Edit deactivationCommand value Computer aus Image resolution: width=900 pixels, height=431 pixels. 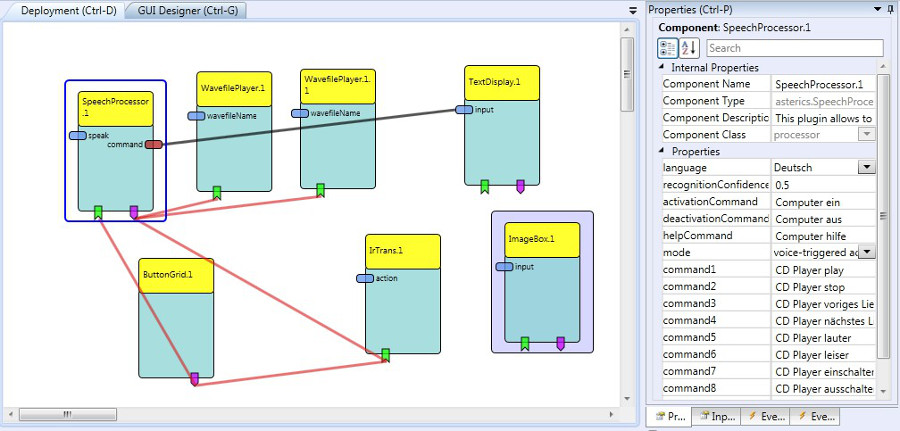824,219
